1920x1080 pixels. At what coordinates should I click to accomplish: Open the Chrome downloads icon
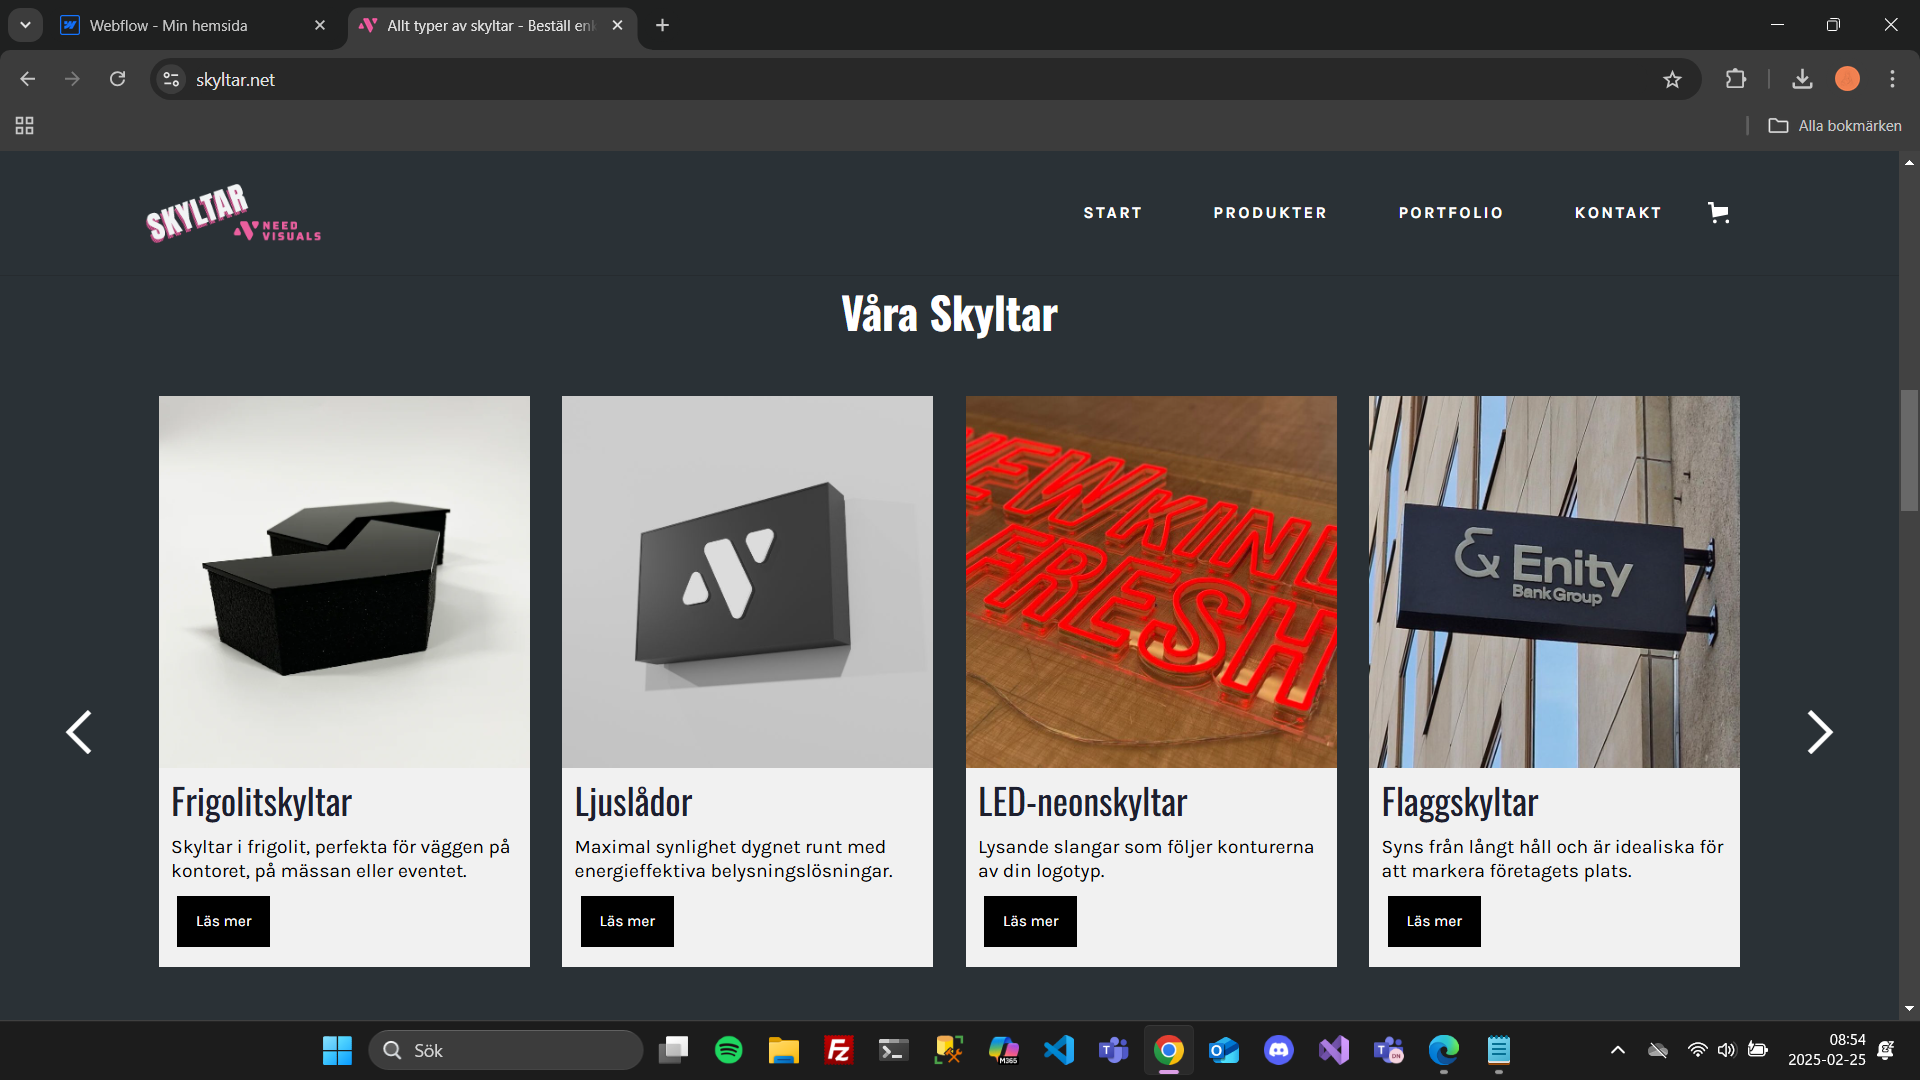[1802, 79]
